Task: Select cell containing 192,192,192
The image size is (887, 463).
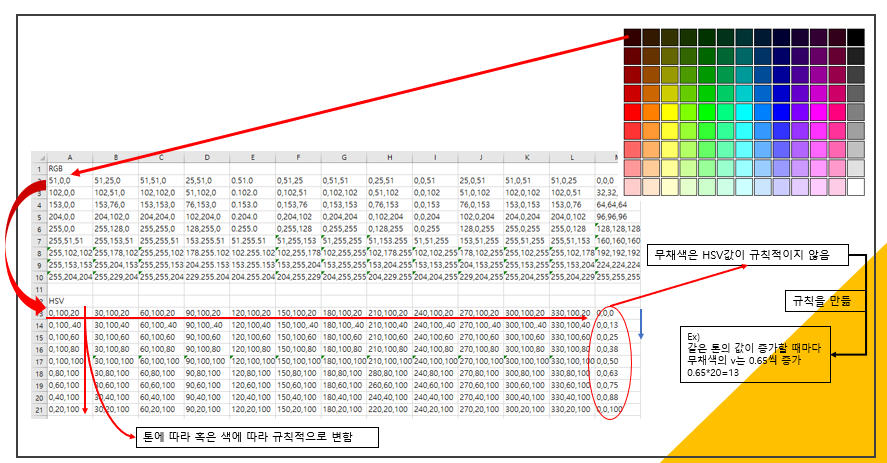Action: pos(618,253)
